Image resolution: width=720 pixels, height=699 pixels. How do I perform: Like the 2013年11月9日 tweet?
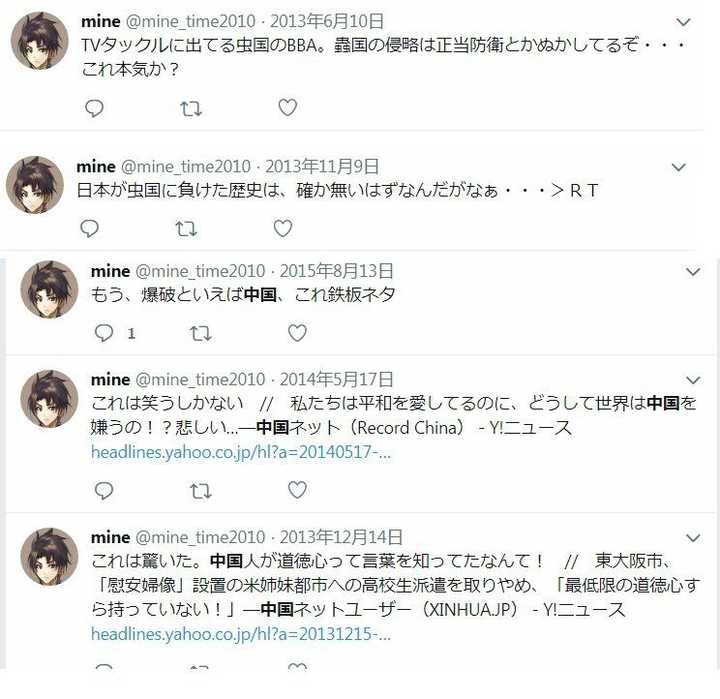click(x=283, y=228)
